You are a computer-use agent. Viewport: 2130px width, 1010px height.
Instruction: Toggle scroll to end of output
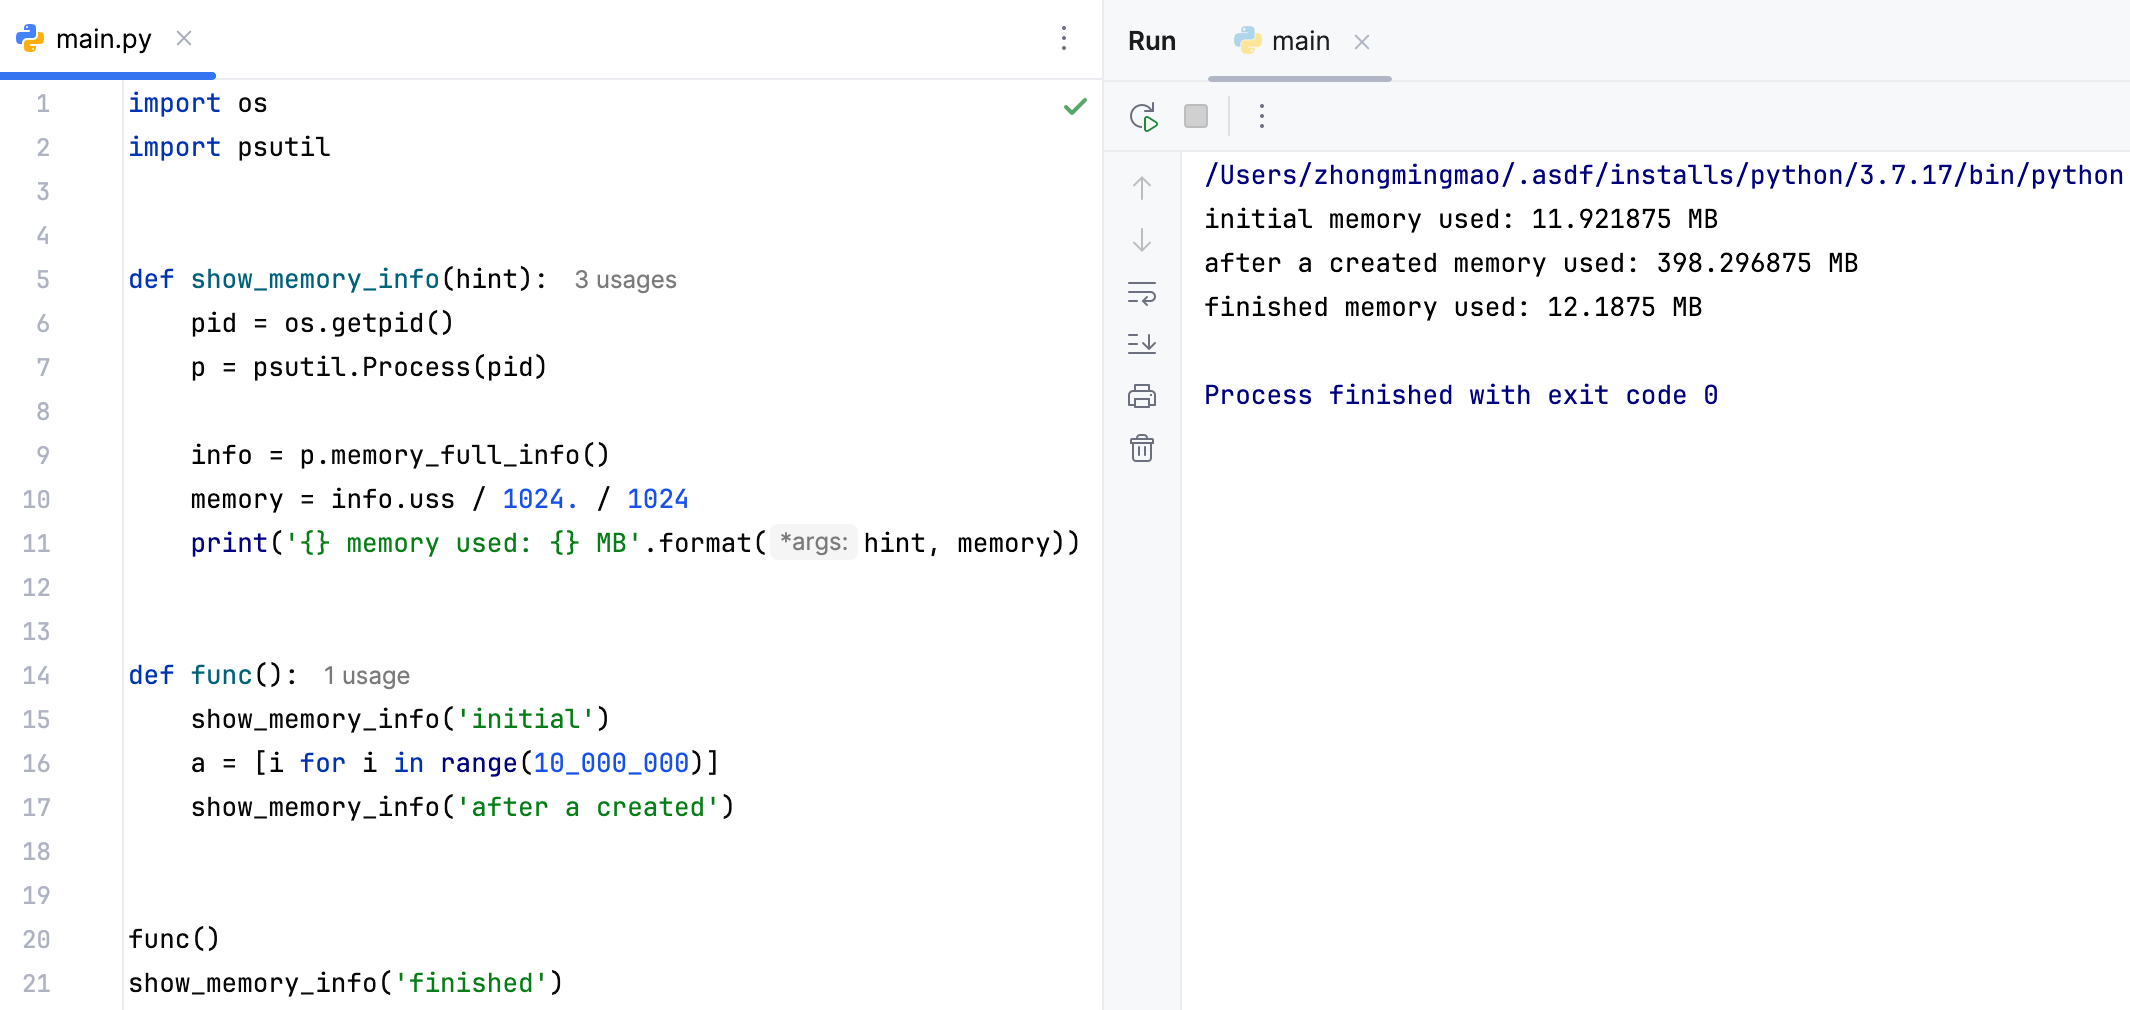click(x=1142, y=344)
